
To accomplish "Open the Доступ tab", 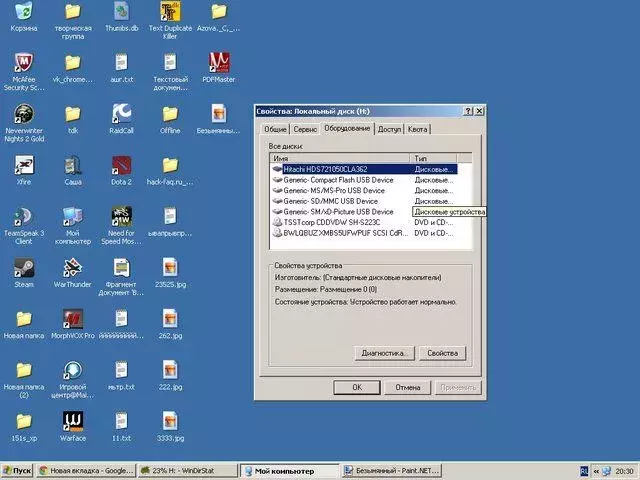I will tap(389, 129).
